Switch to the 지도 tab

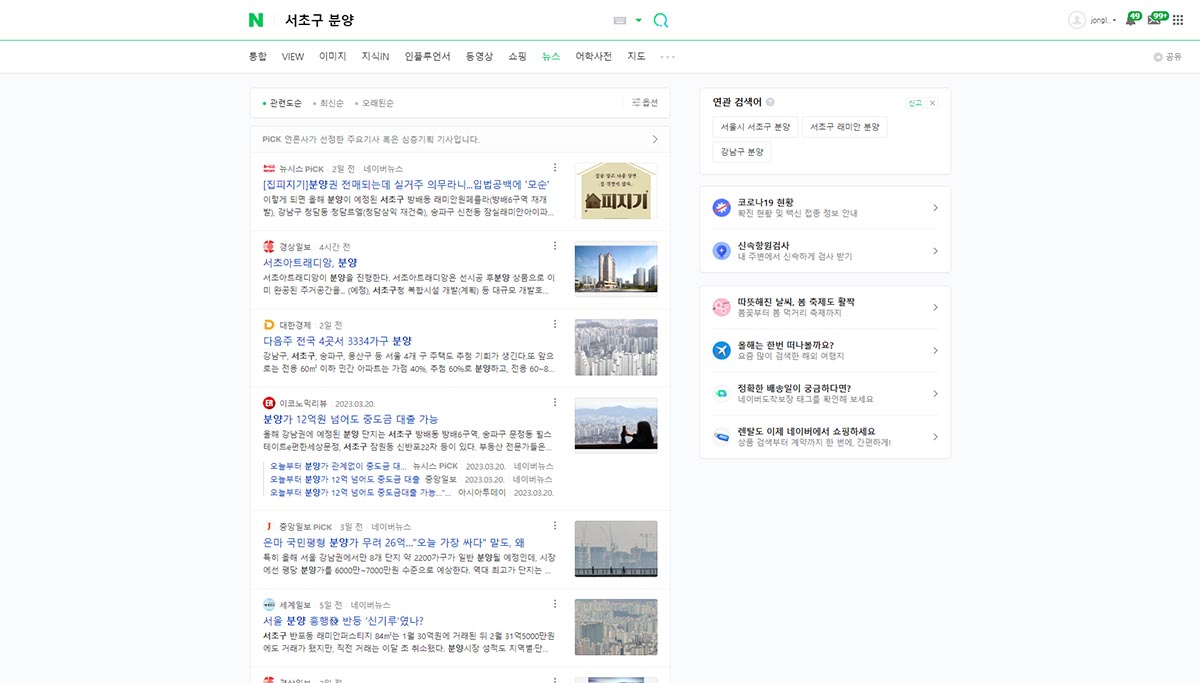click(x=636, y=57)
